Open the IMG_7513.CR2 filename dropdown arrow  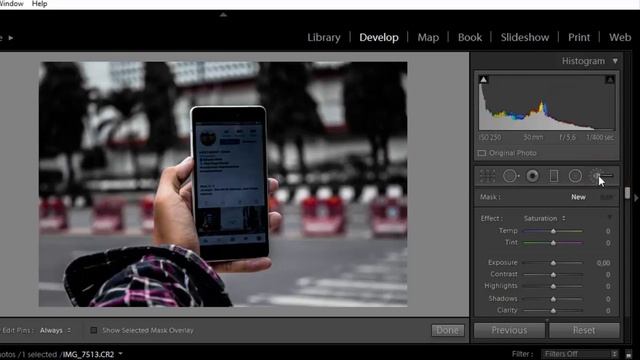pyautogui.click(x=120, y=354)
